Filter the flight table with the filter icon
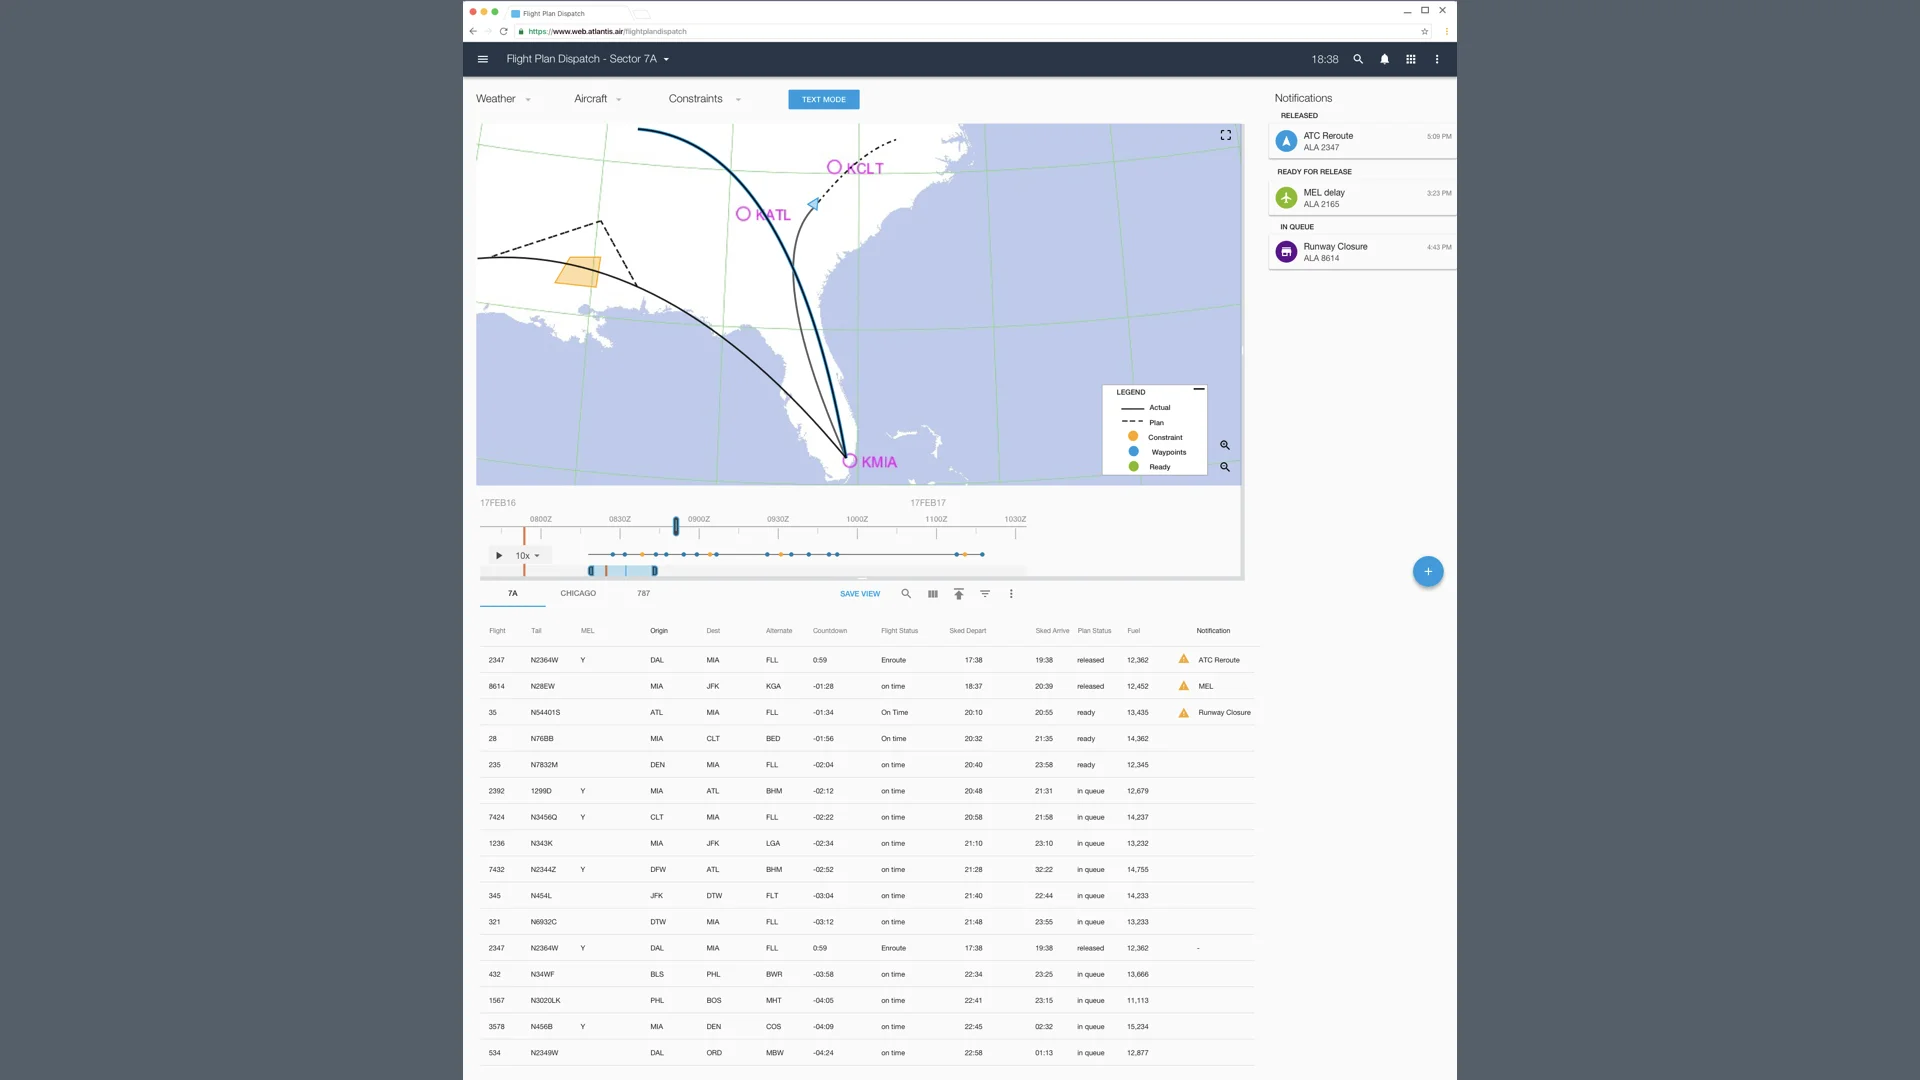This screenshot has height=1080, width=1920. point(984,593)
